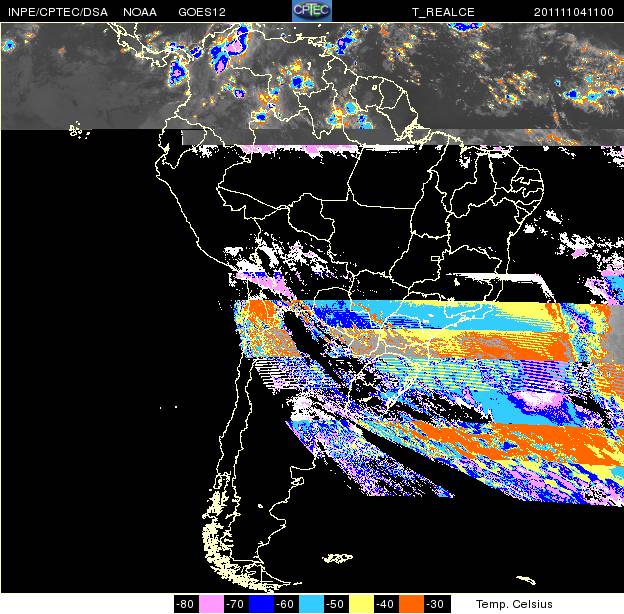
Task: Select the light blue legend swatch
Action: tap(311, 604)
